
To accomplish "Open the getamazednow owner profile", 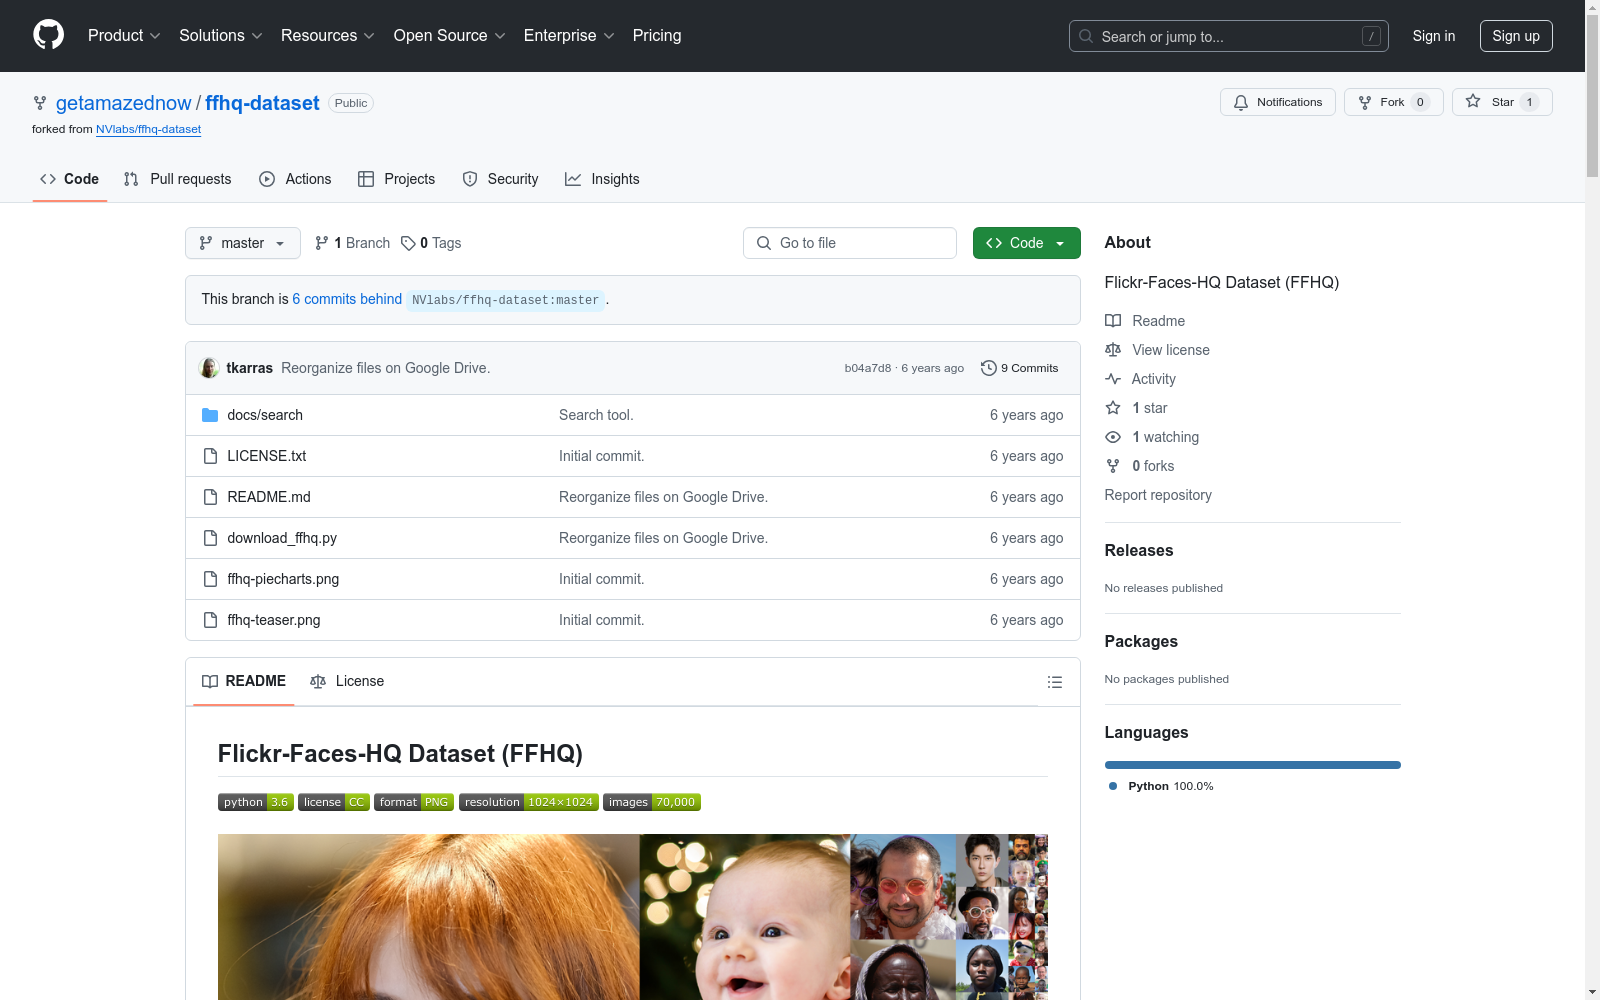I will tap(123, 103).
